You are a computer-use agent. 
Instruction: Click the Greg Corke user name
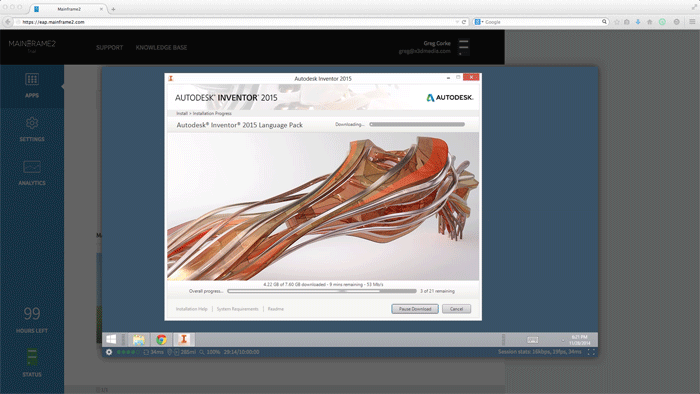[437, 43]
